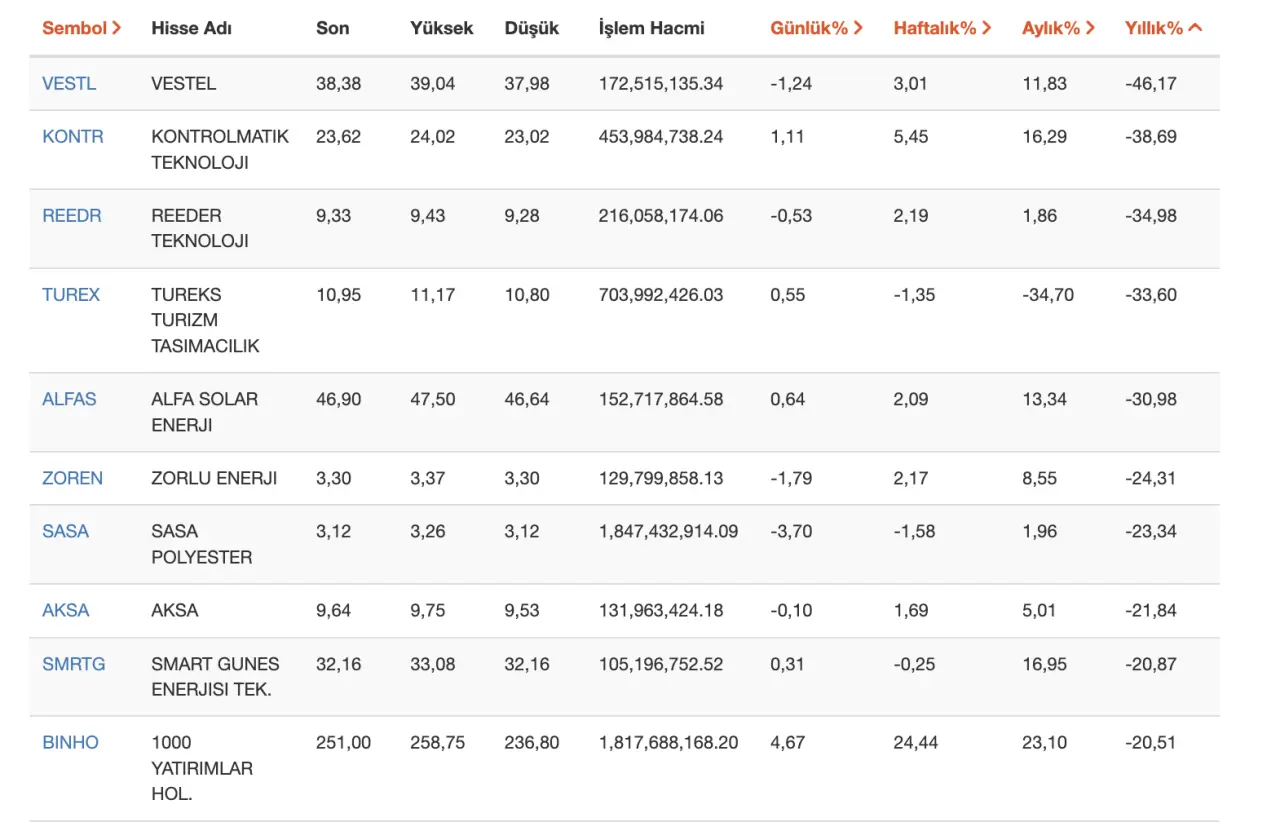Viewport: 1280px width, 822px height.
Task: Select the KONTROLMATIK TEKNOLOJI name cell
Action: coord(220,149)
